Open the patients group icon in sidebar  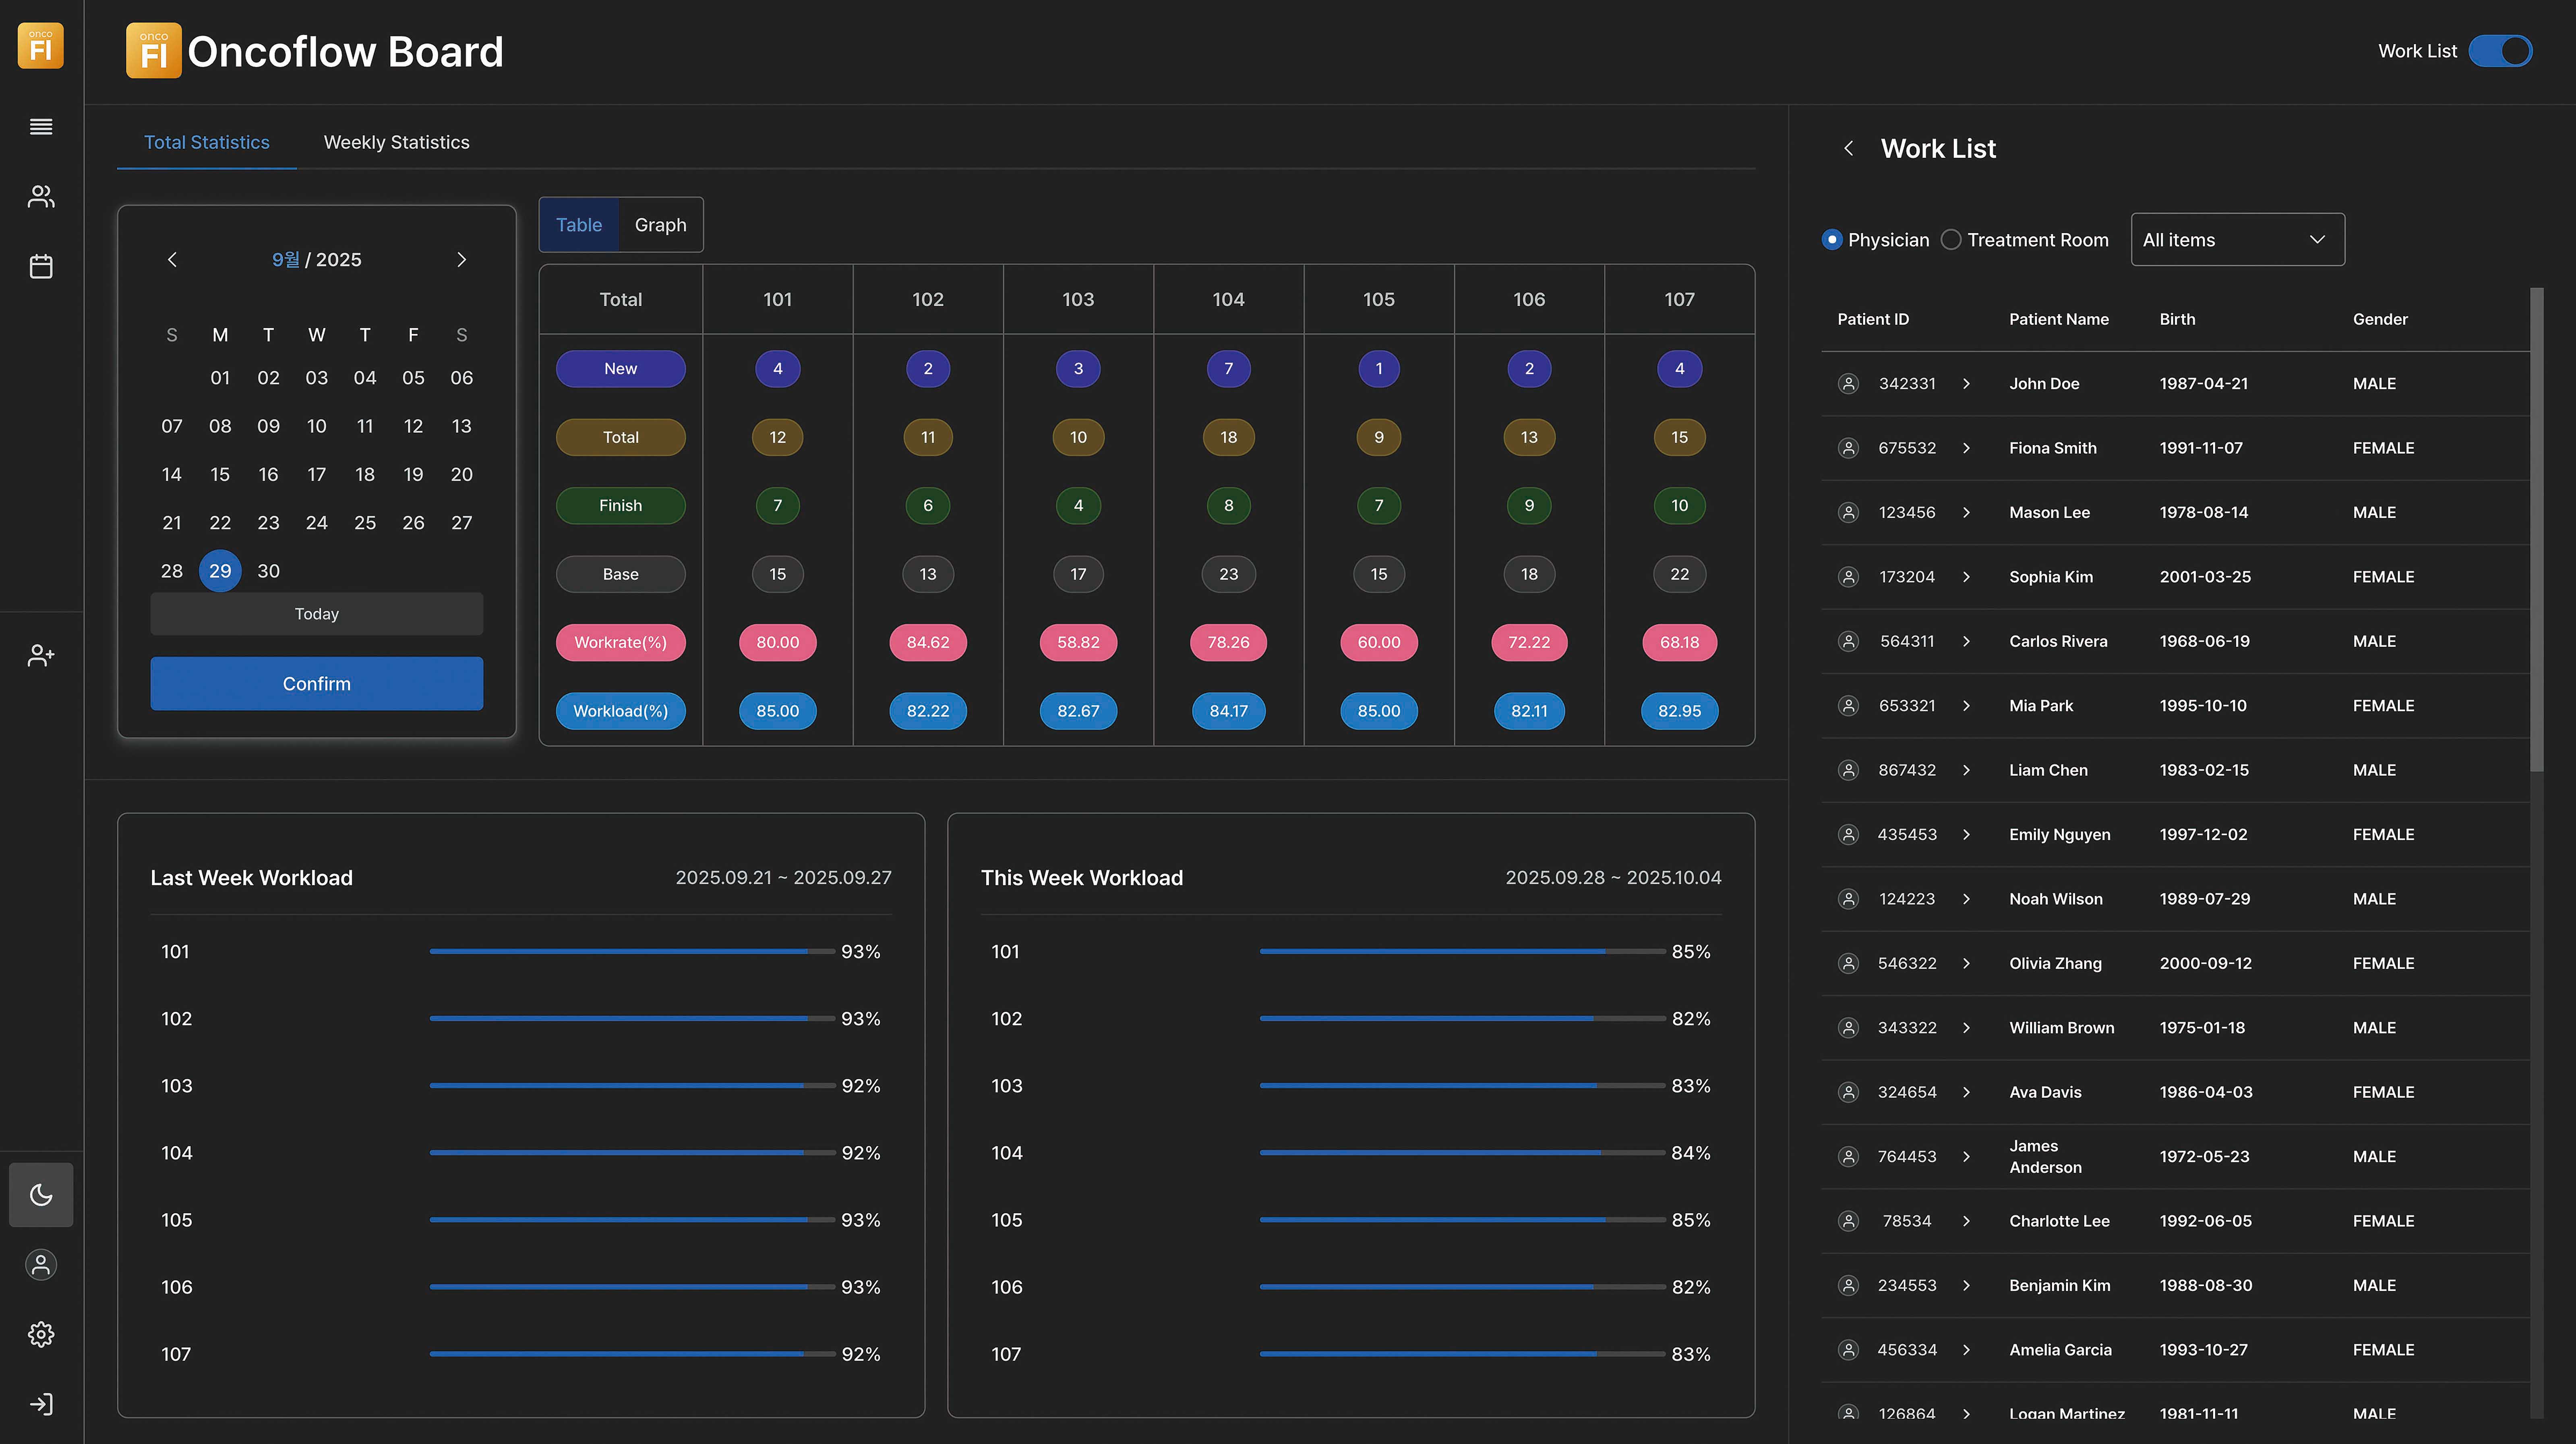point(41,197)
